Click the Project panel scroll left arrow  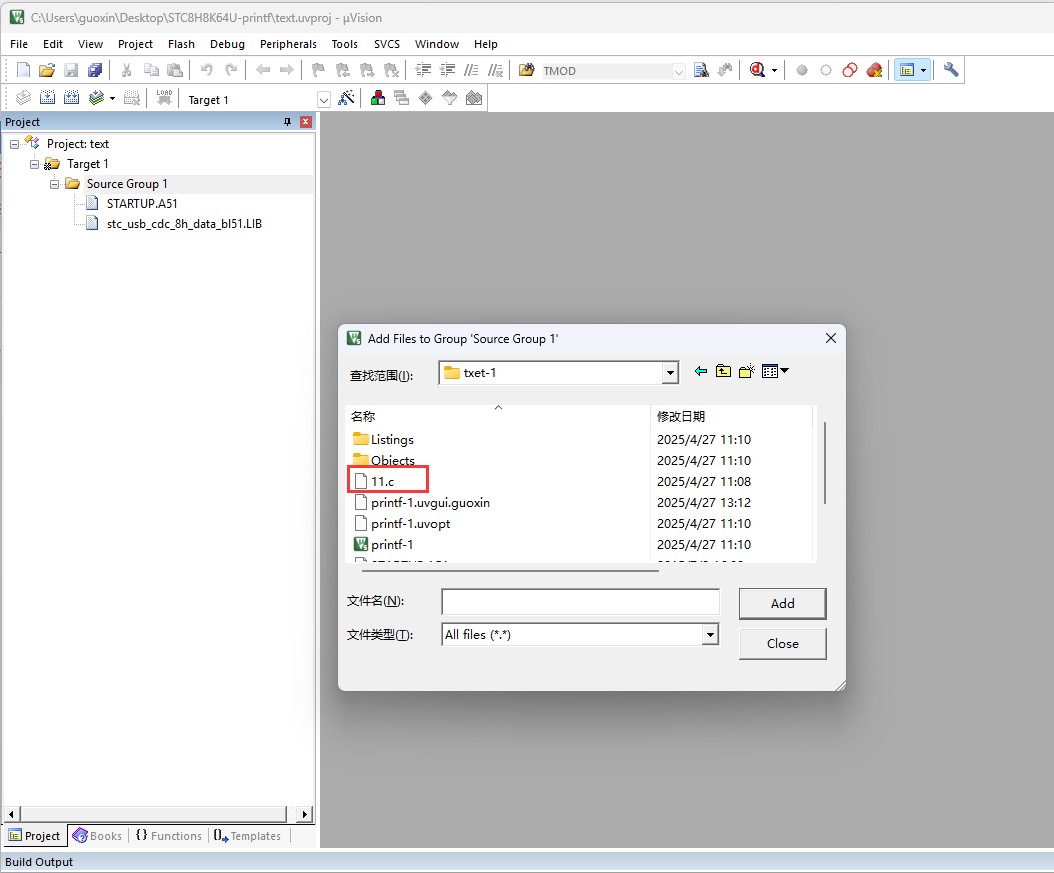point(11,814)
